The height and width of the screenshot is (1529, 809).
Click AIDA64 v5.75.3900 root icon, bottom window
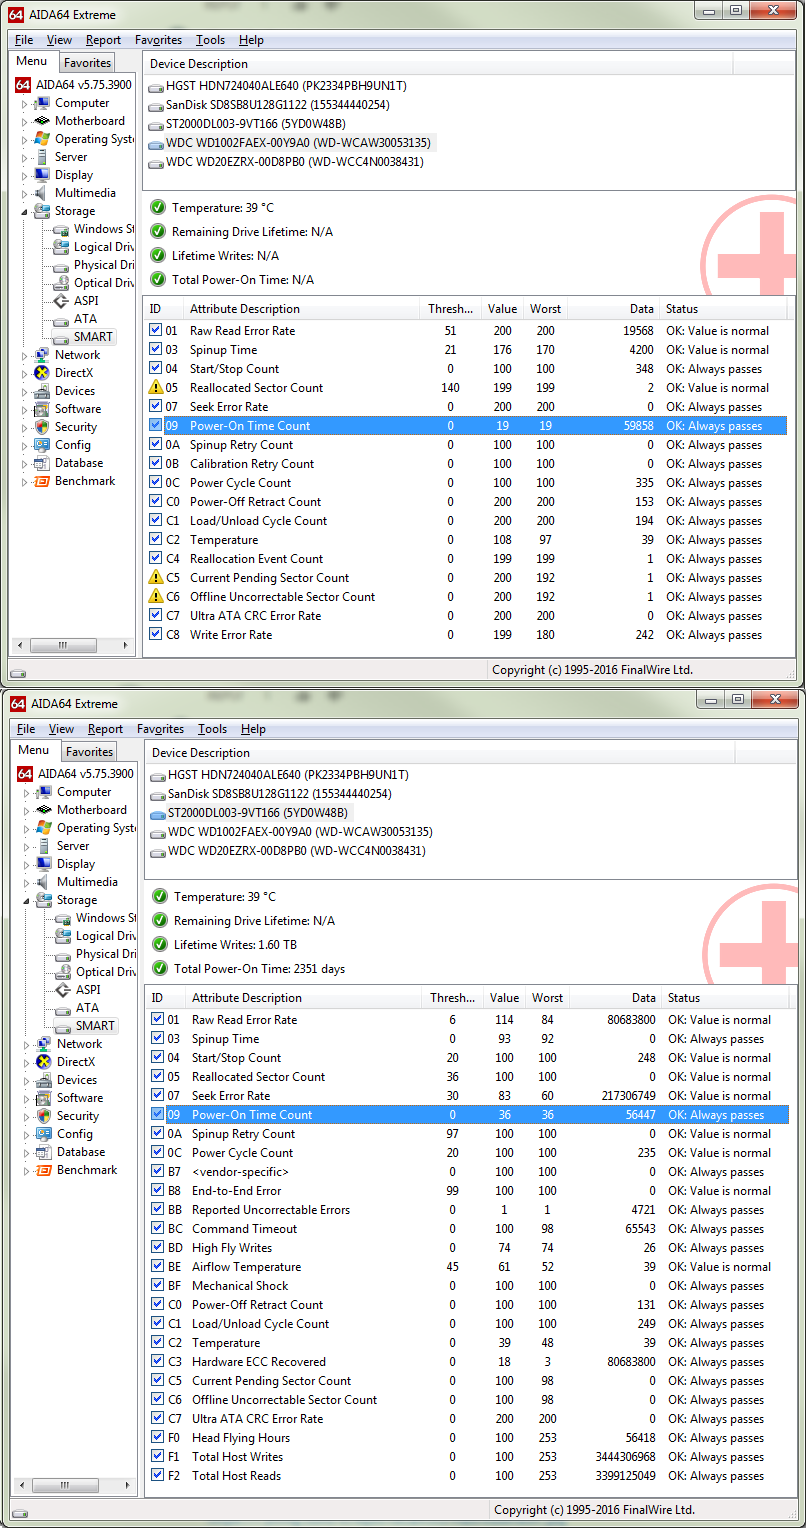27,774
